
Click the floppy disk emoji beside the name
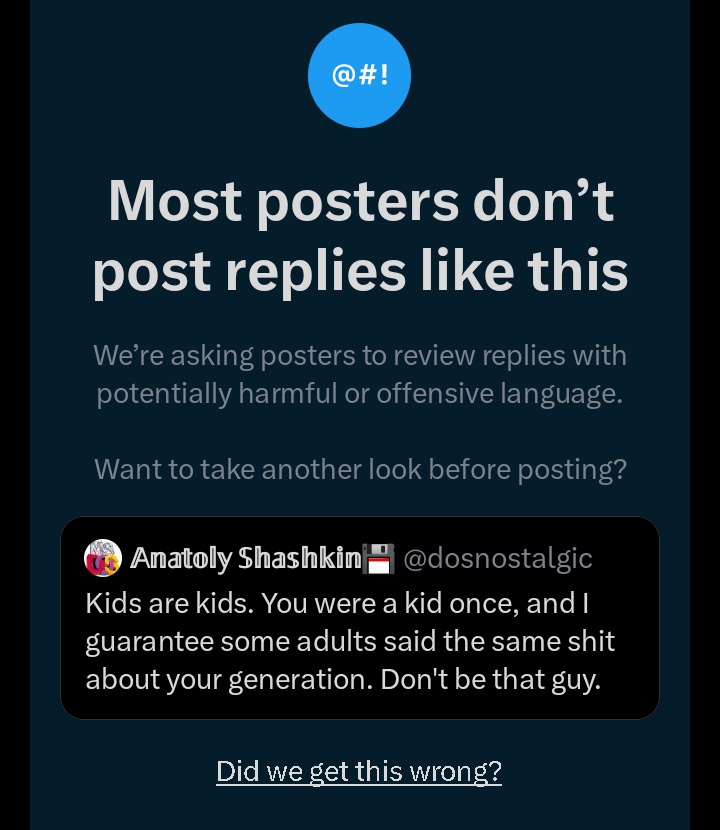click(379, 558)
